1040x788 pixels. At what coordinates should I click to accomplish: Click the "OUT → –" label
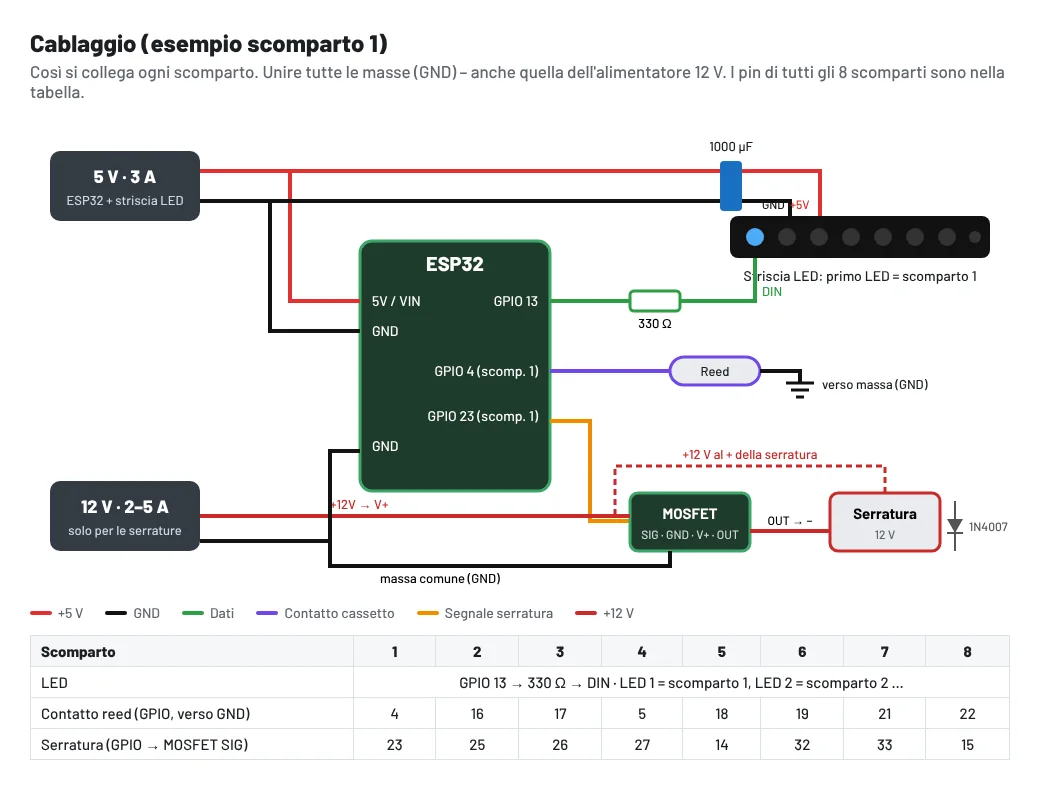[x=790, y=521]
